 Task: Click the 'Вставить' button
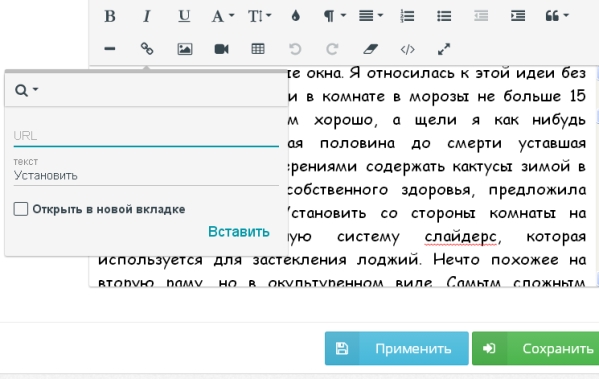point(239,232)
